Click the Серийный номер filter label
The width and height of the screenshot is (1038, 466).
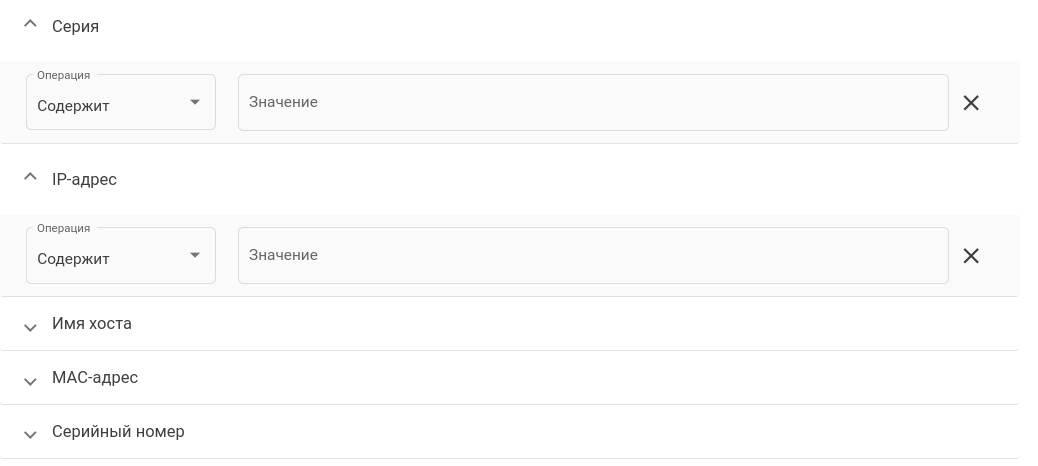tap(118, 432)
